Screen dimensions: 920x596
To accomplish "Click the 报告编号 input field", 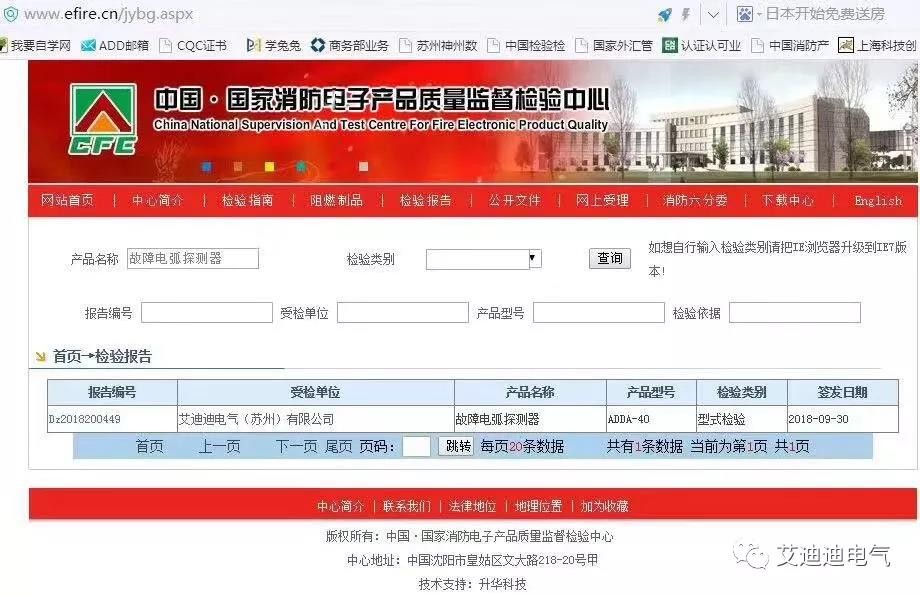I will [207, 313].
